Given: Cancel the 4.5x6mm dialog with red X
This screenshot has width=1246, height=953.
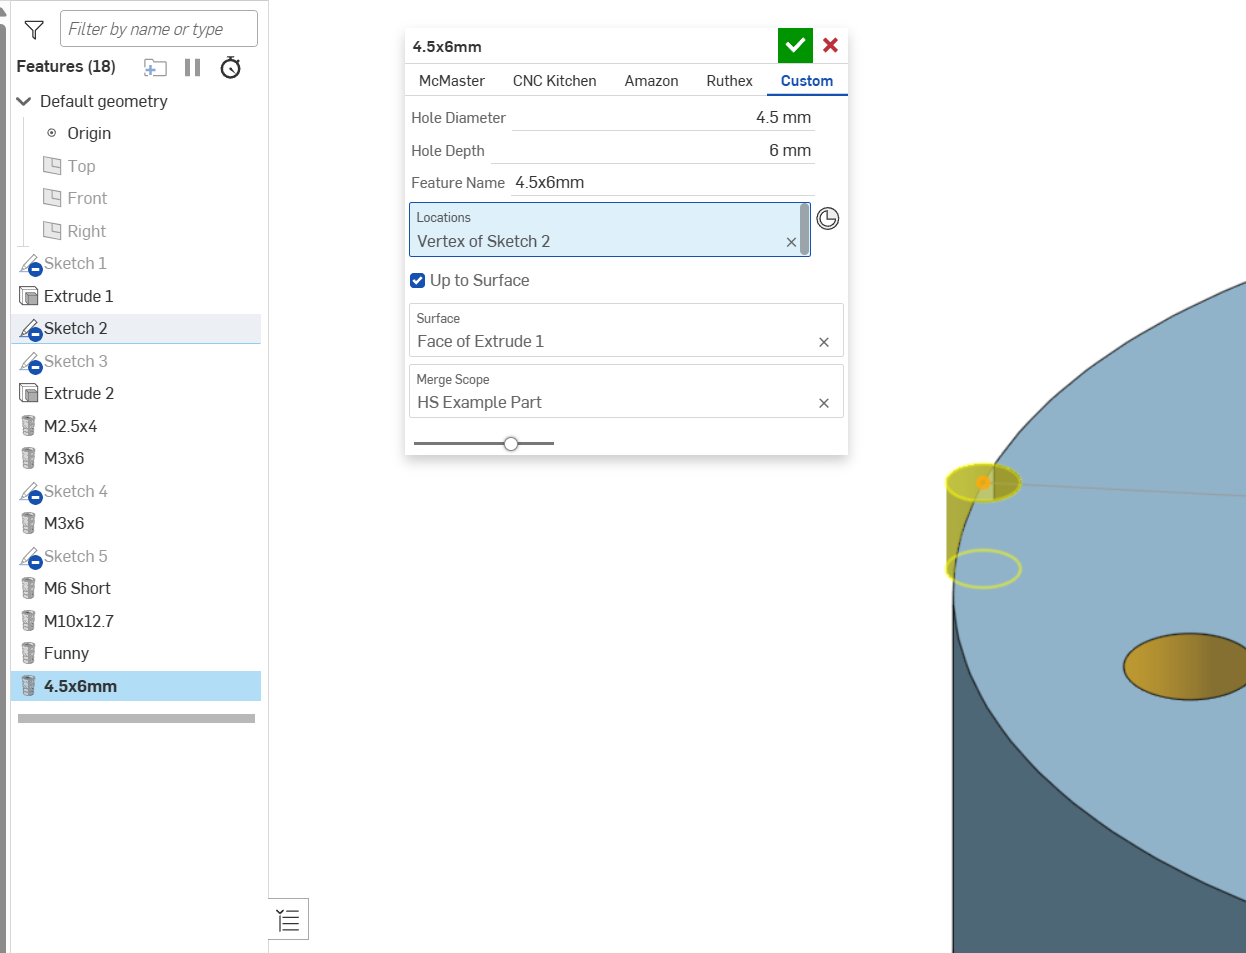Looking at the screenshot, I should tap(830, 45).
